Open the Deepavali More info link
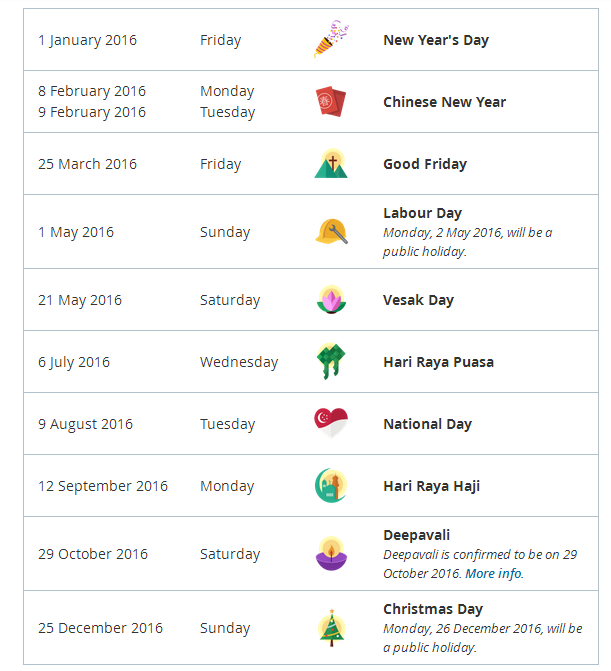Viewport: 611px width, 671px height. pyautogui.click(x=493, y=573)
